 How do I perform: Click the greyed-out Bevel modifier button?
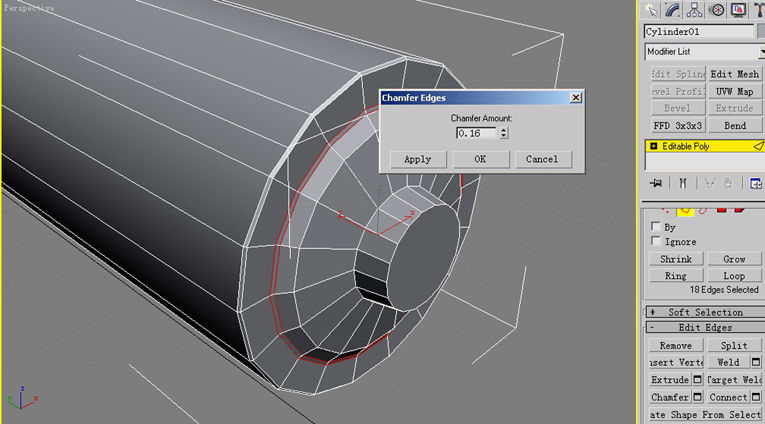[678, 108]
